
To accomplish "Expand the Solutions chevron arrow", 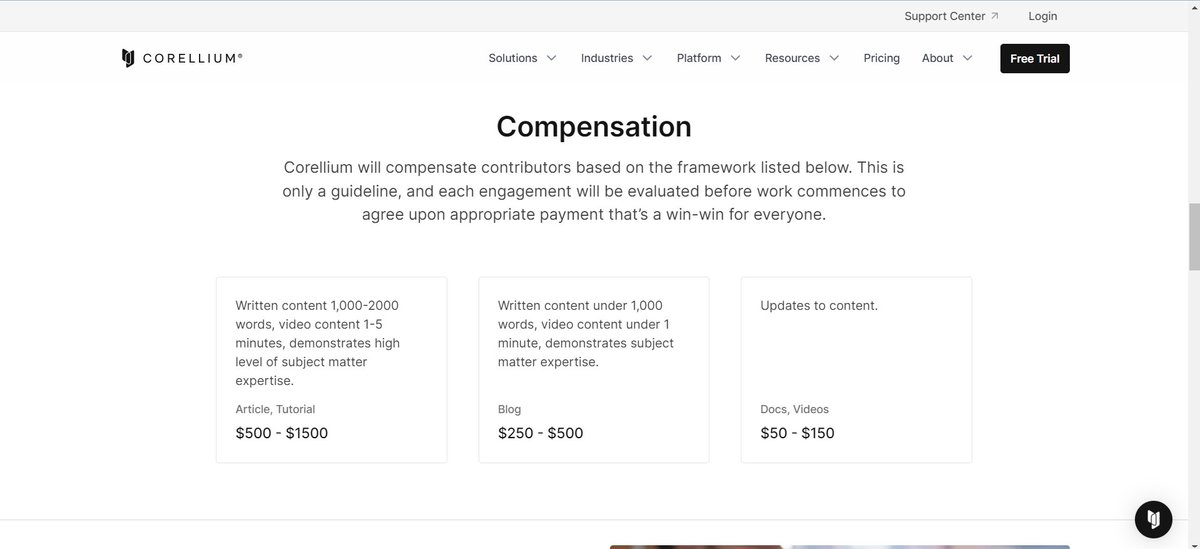I will coord(551,58).
